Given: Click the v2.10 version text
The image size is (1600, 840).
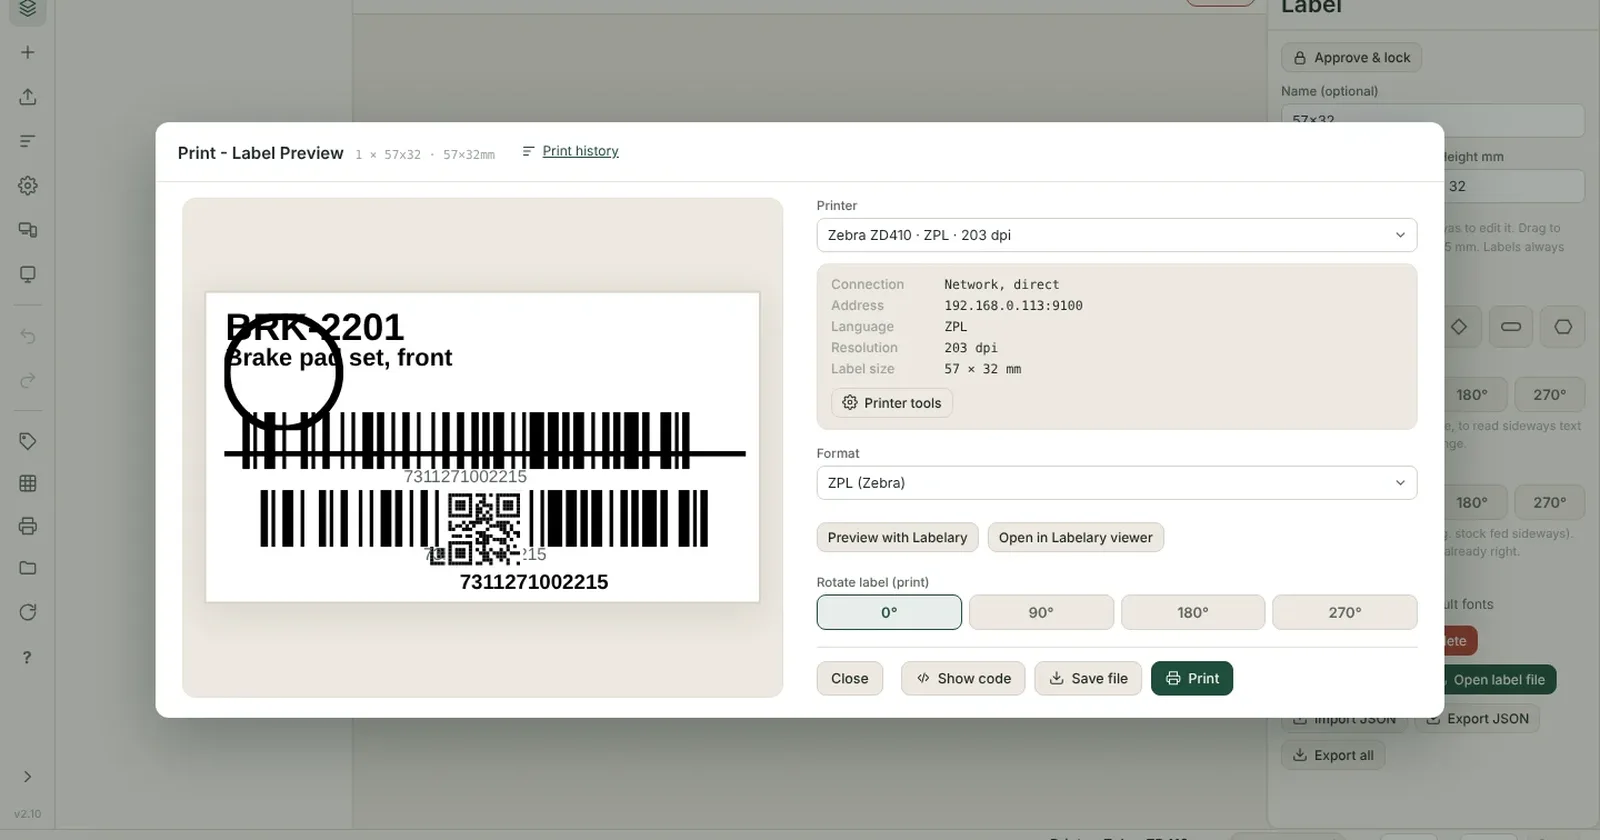Looking at the screenshot, I should click(x=28, y=814).
